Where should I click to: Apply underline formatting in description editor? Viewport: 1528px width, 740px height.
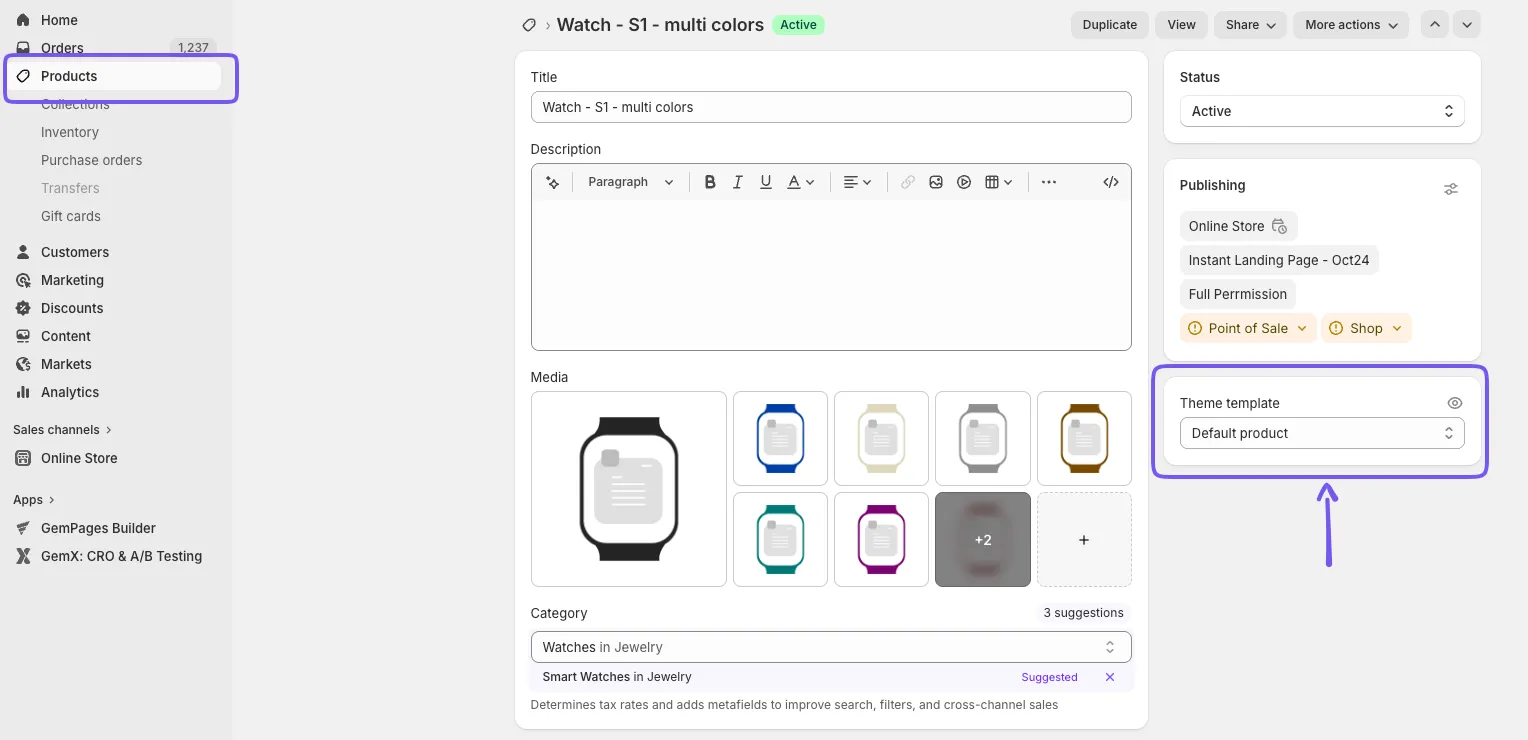point(766,182)
